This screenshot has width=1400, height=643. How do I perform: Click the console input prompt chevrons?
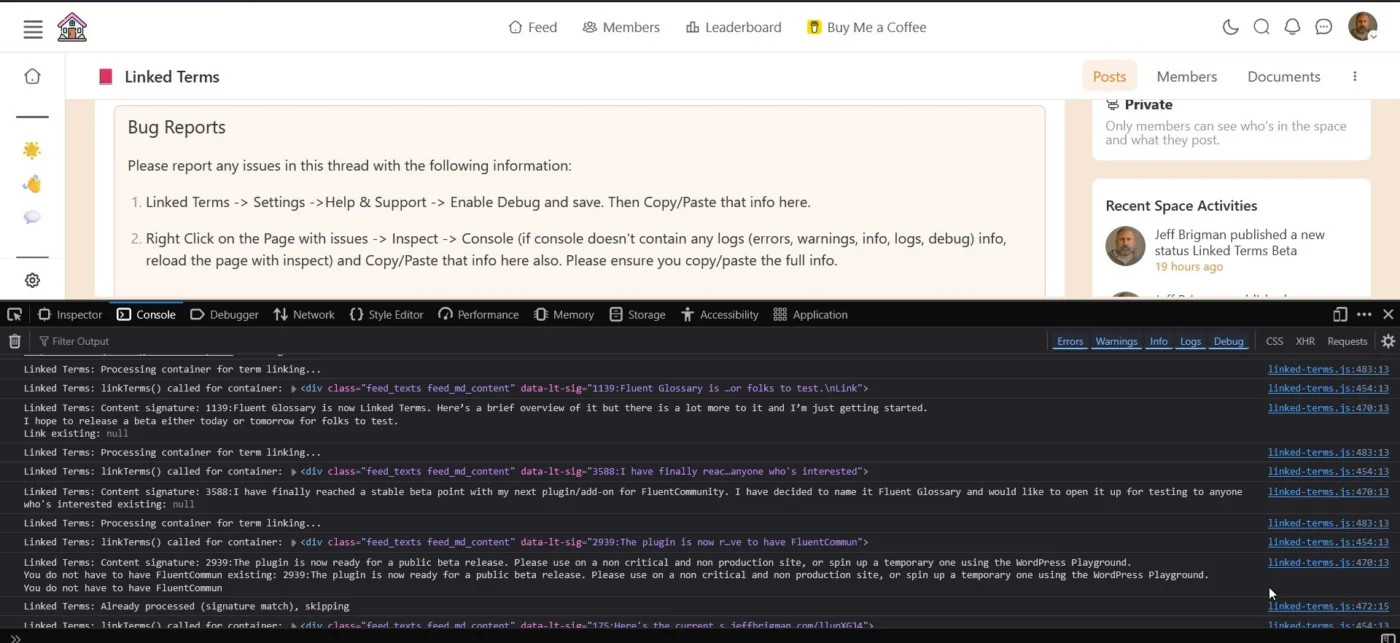(14, 637)
